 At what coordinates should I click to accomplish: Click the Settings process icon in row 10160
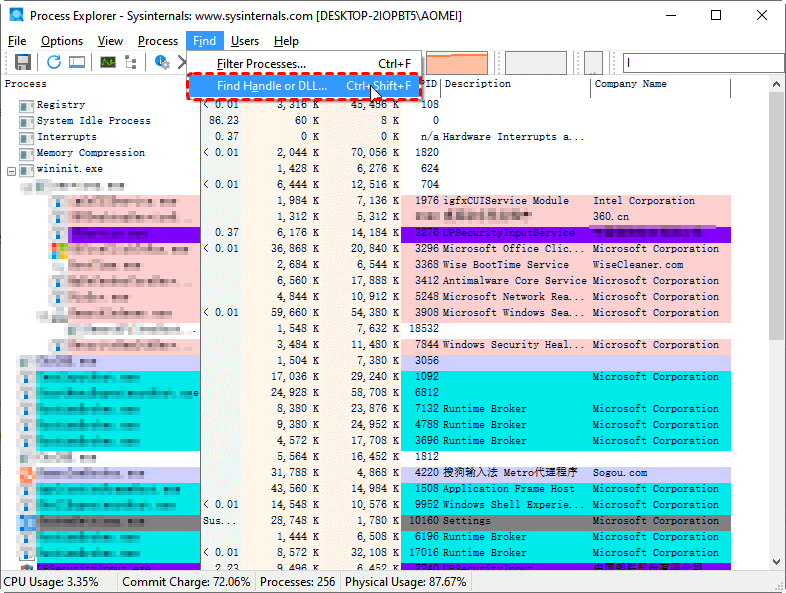(27, 522)
